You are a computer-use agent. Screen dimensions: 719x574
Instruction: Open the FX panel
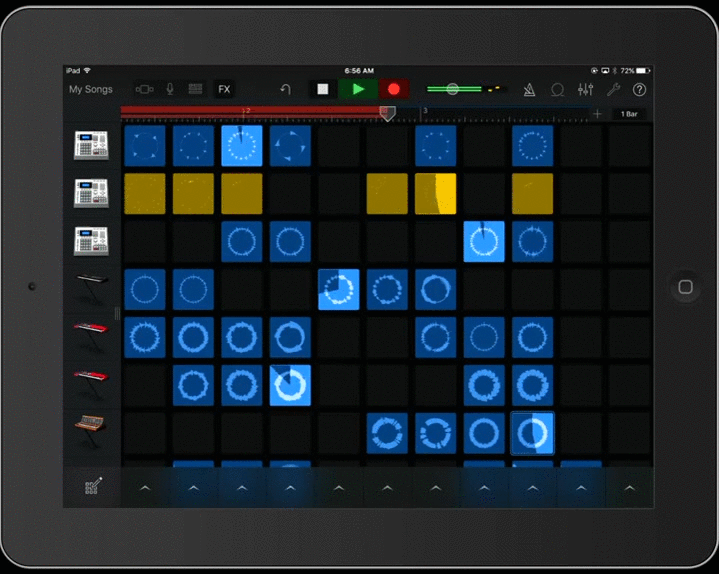click(224, 89)
